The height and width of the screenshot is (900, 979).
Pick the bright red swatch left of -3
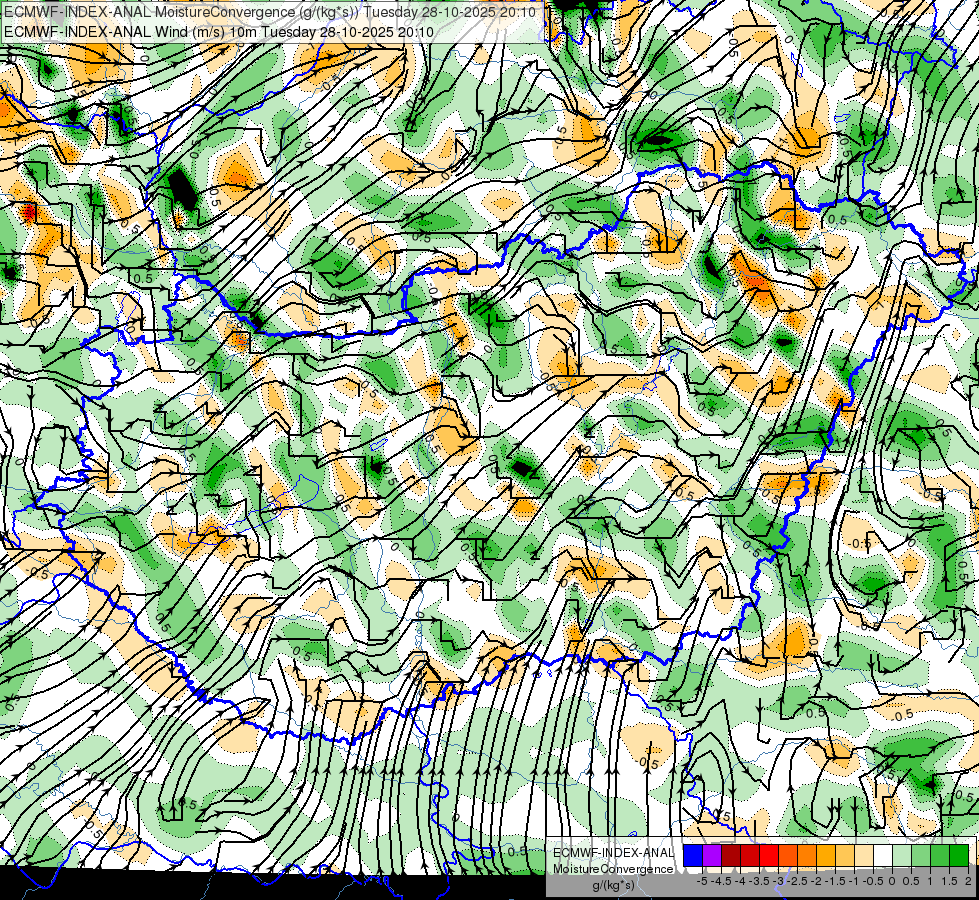point(769,856)
